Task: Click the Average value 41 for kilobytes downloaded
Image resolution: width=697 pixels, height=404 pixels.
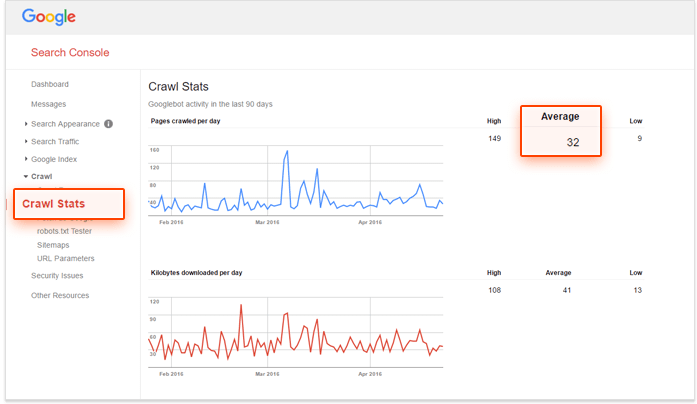Action: click(565, 289)
